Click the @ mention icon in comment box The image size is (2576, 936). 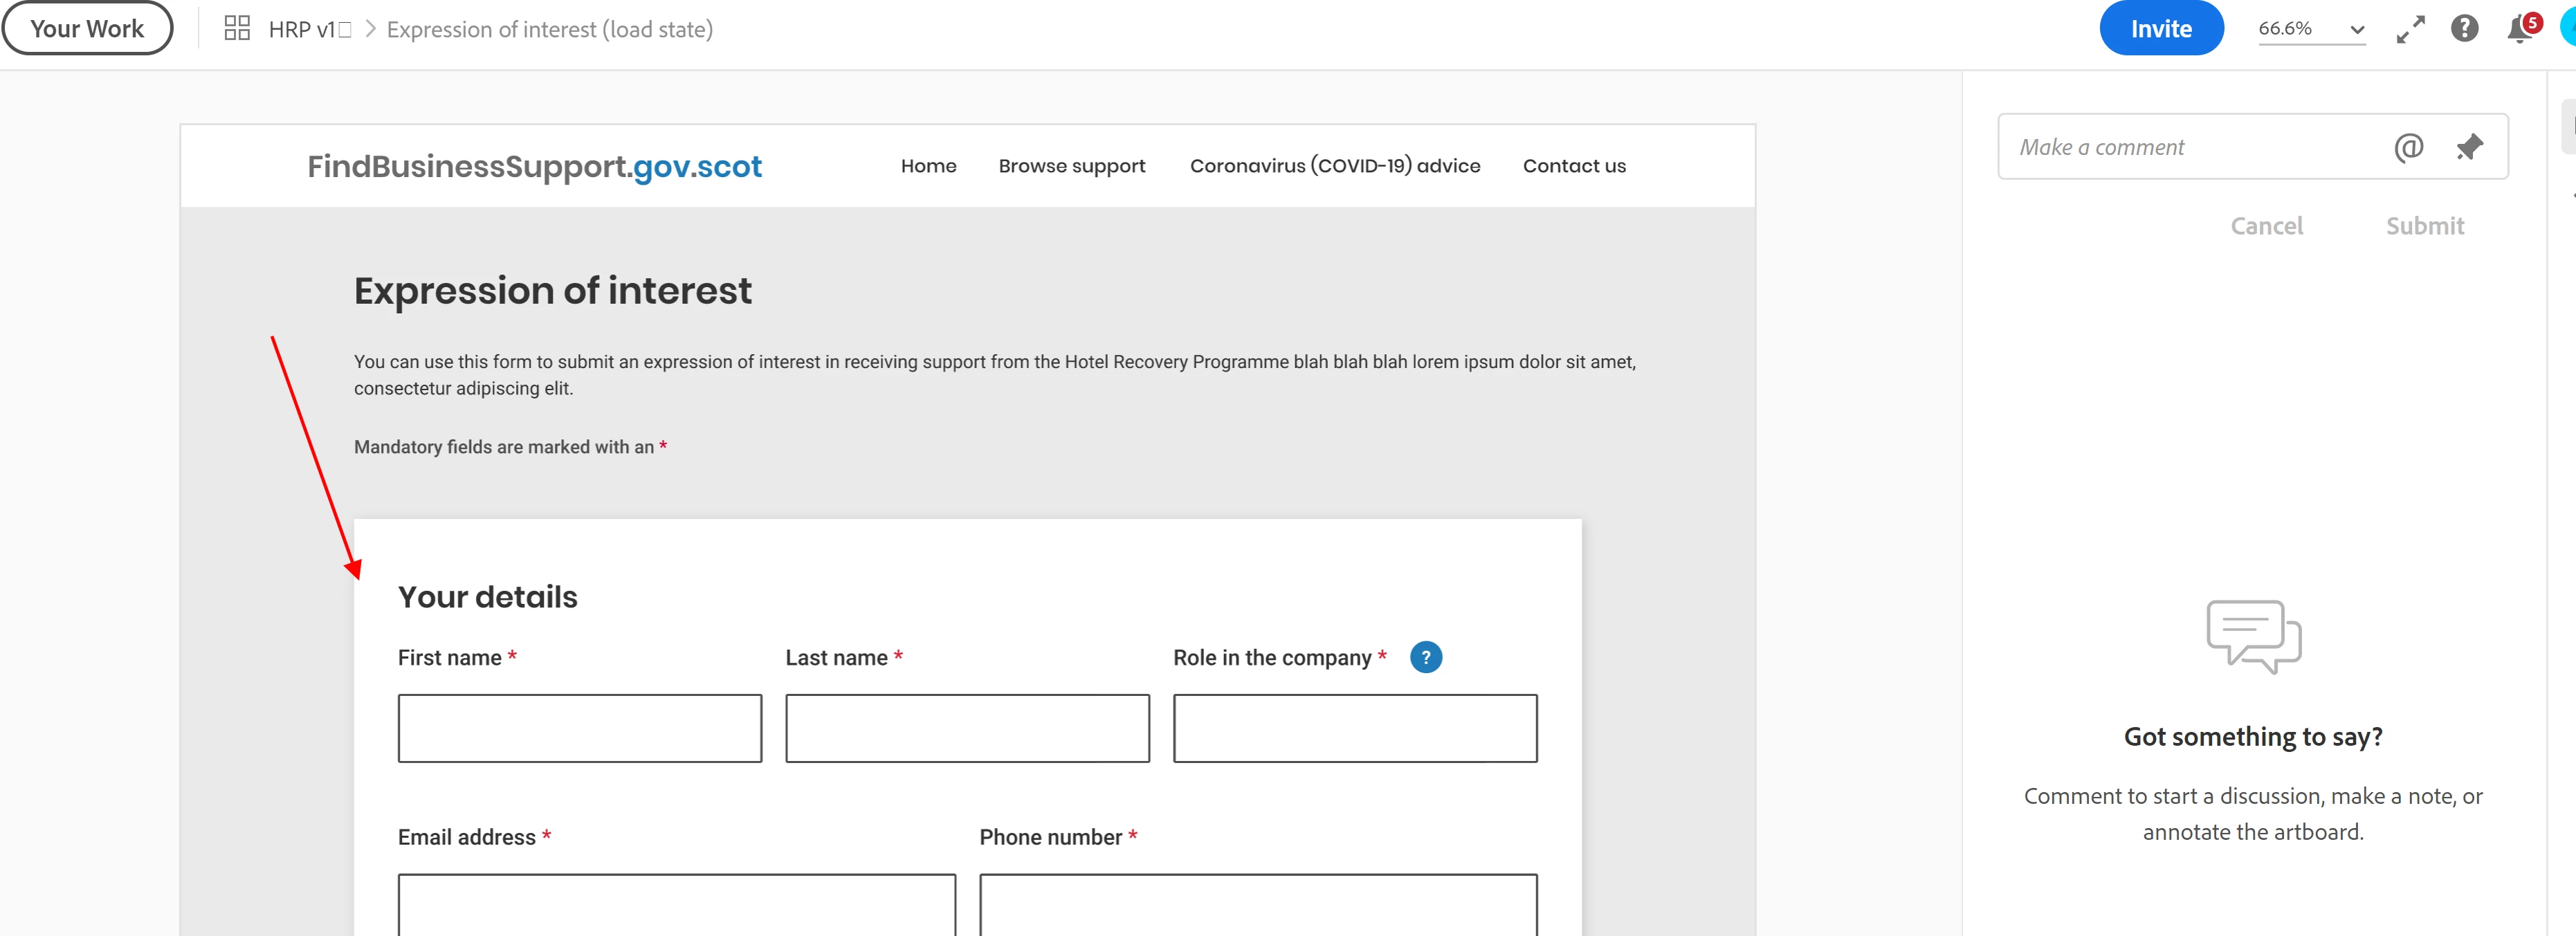[2408, 147]
